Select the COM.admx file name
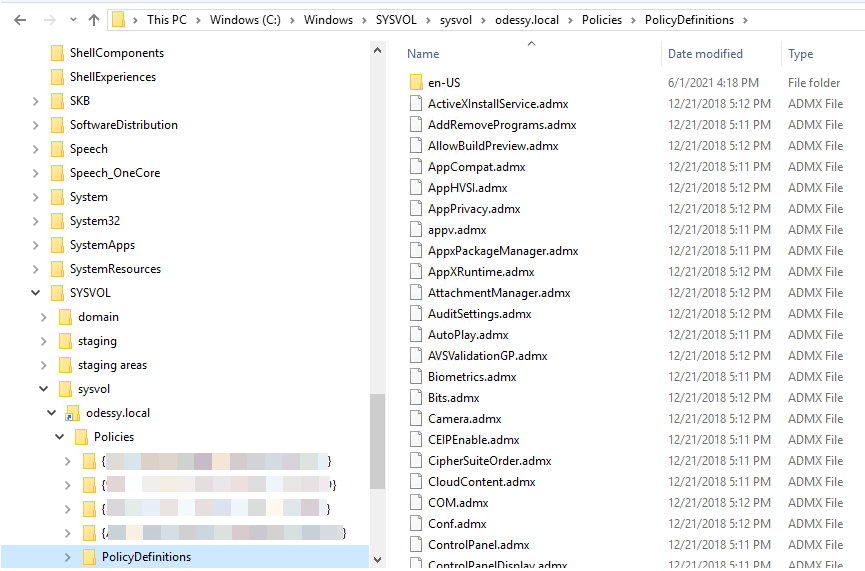The image size is (865, 571). click(x=458, y=503)
